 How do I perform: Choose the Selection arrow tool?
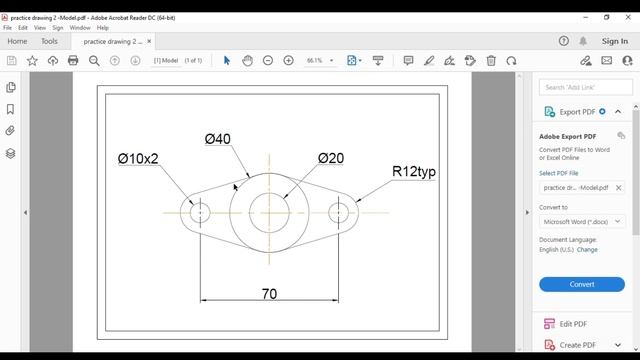pos(227,61)
